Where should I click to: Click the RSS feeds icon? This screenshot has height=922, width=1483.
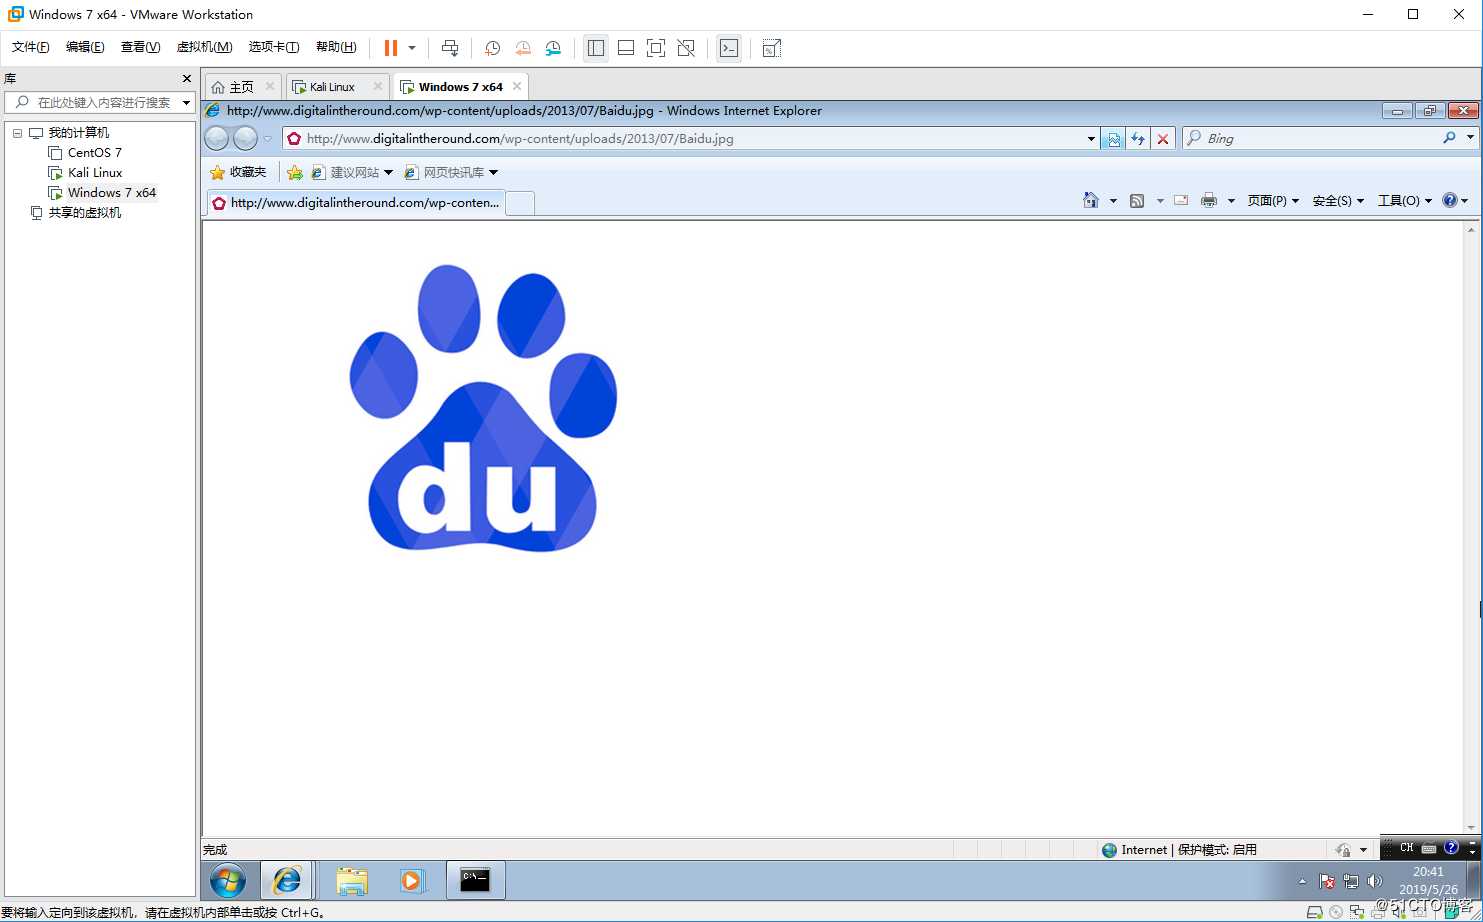click(x=1137, y=201)
